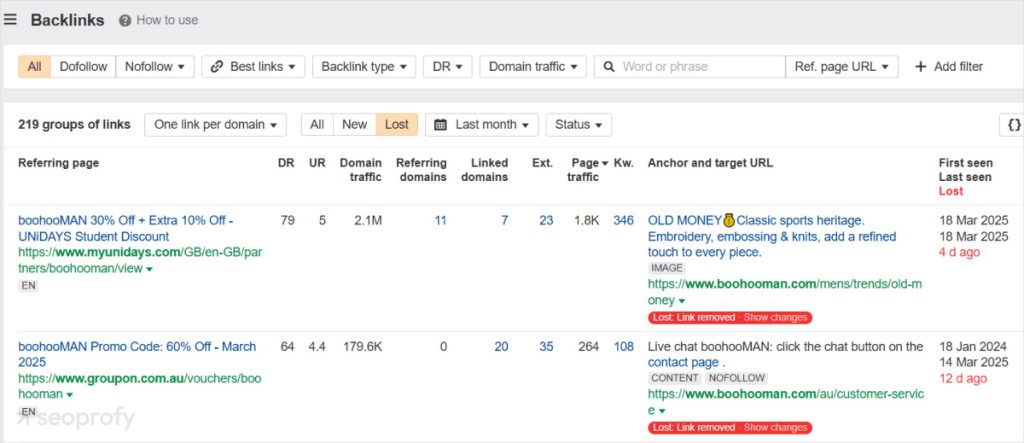Sort by the UR column header

tap(317, 163)
